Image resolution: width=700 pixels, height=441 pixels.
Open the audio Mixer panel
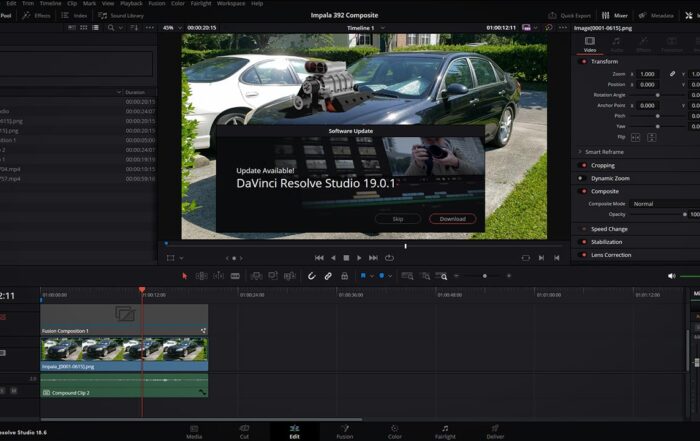[614, 16]
